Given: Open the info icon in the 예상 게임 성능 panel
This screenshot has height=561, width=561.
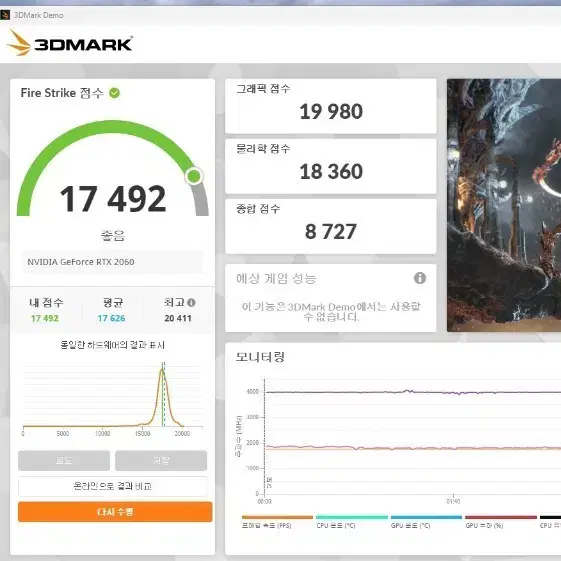Looking at the screenshot, I should [420, 278].
